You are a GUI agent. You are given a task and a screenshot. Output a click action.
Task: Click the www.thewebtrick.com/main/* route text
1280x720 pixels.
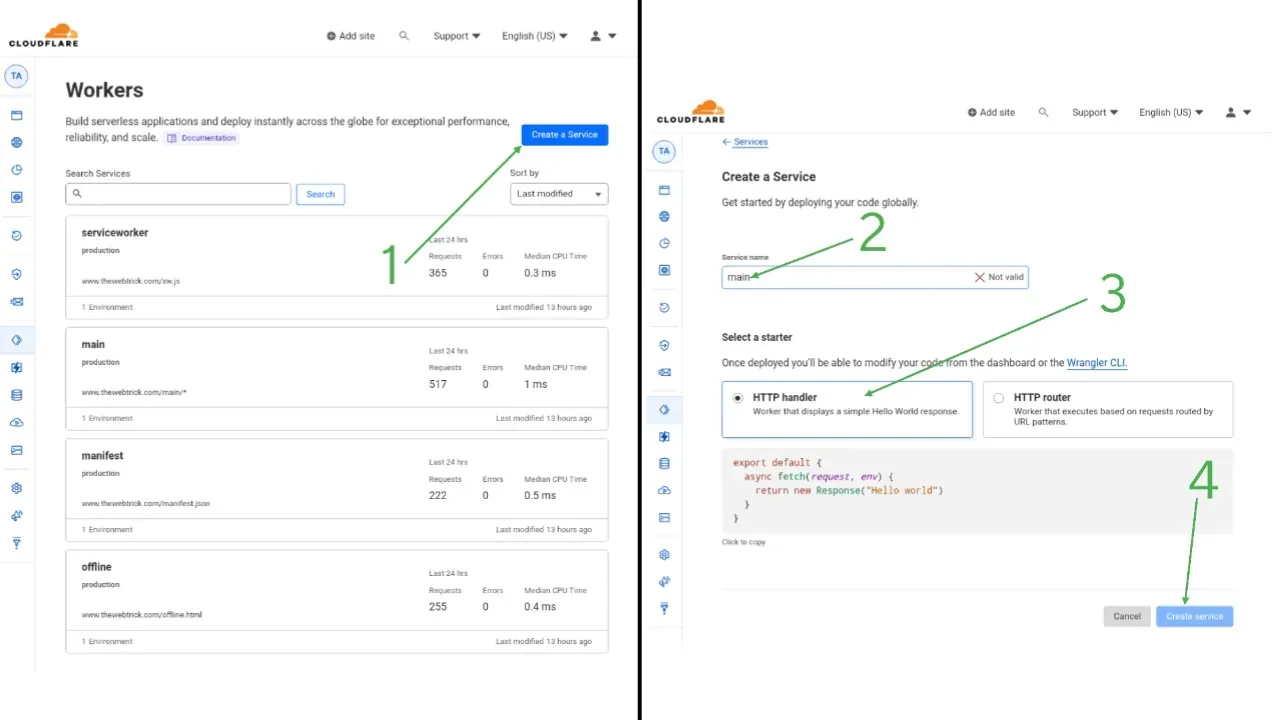134,392
